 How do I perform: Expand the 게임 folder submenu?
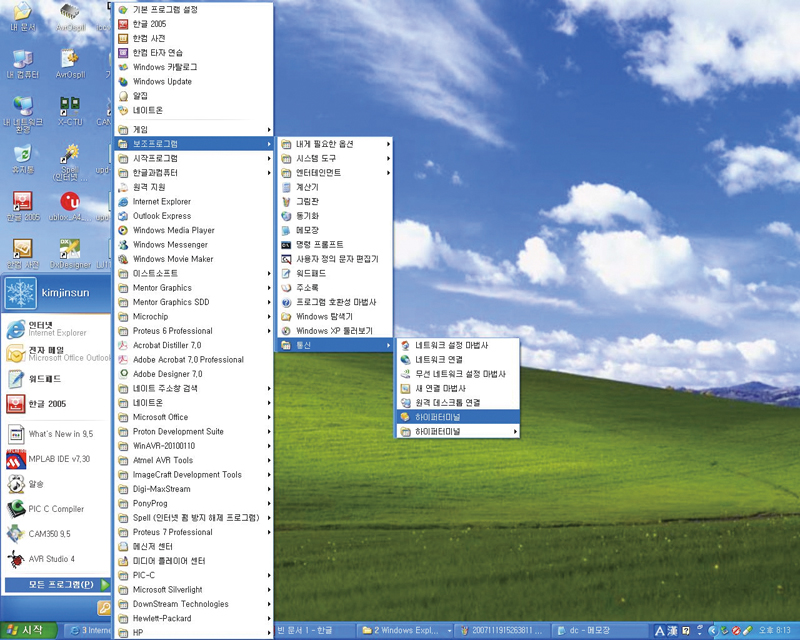point(194,130)
